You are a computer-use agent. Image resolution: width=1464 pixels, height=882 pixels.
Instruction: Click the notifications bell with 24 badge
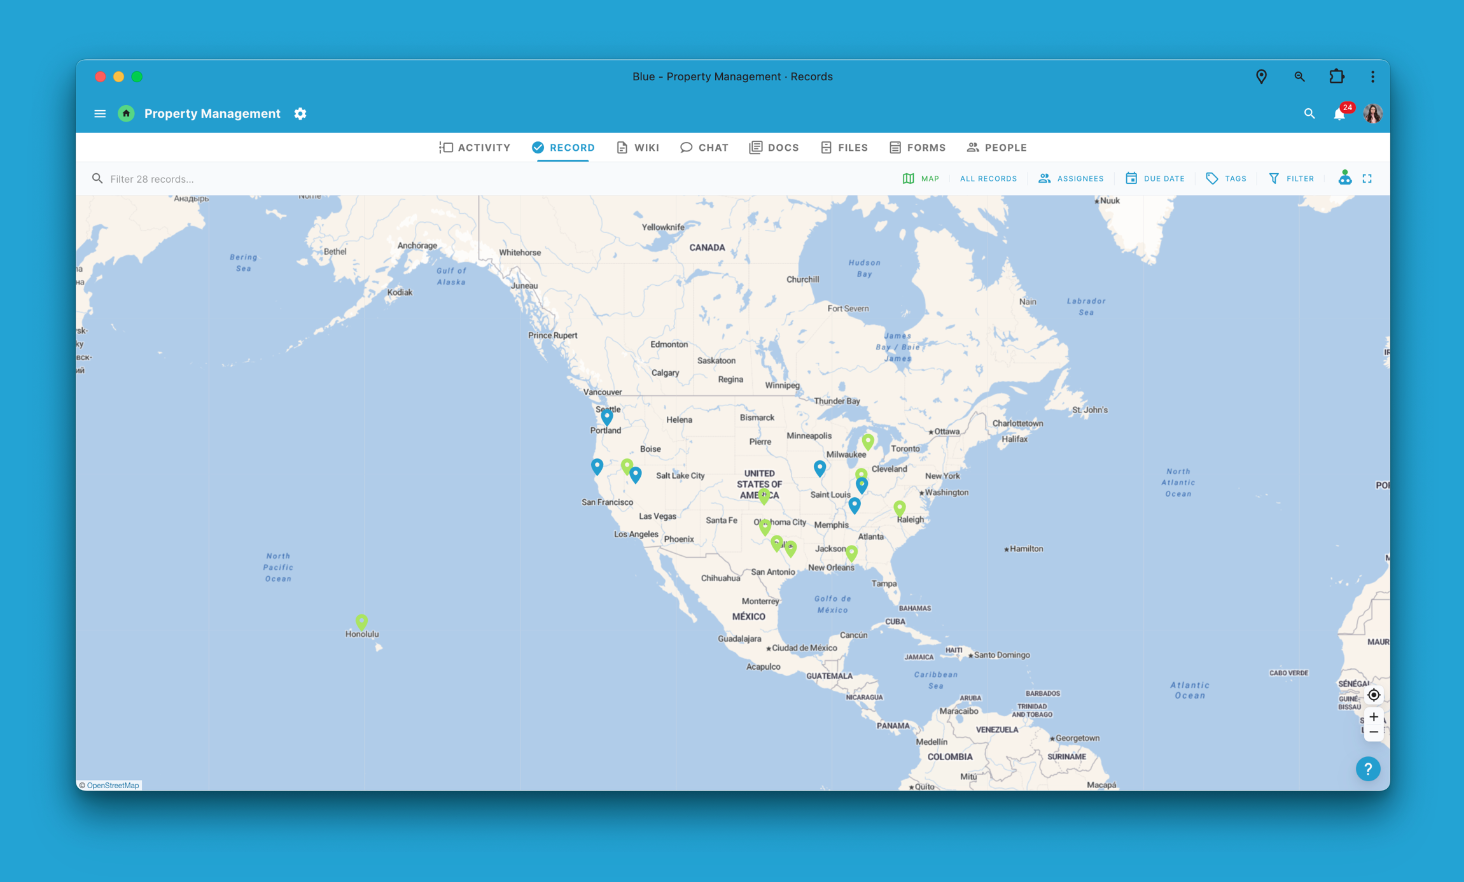pos(1339,114)
